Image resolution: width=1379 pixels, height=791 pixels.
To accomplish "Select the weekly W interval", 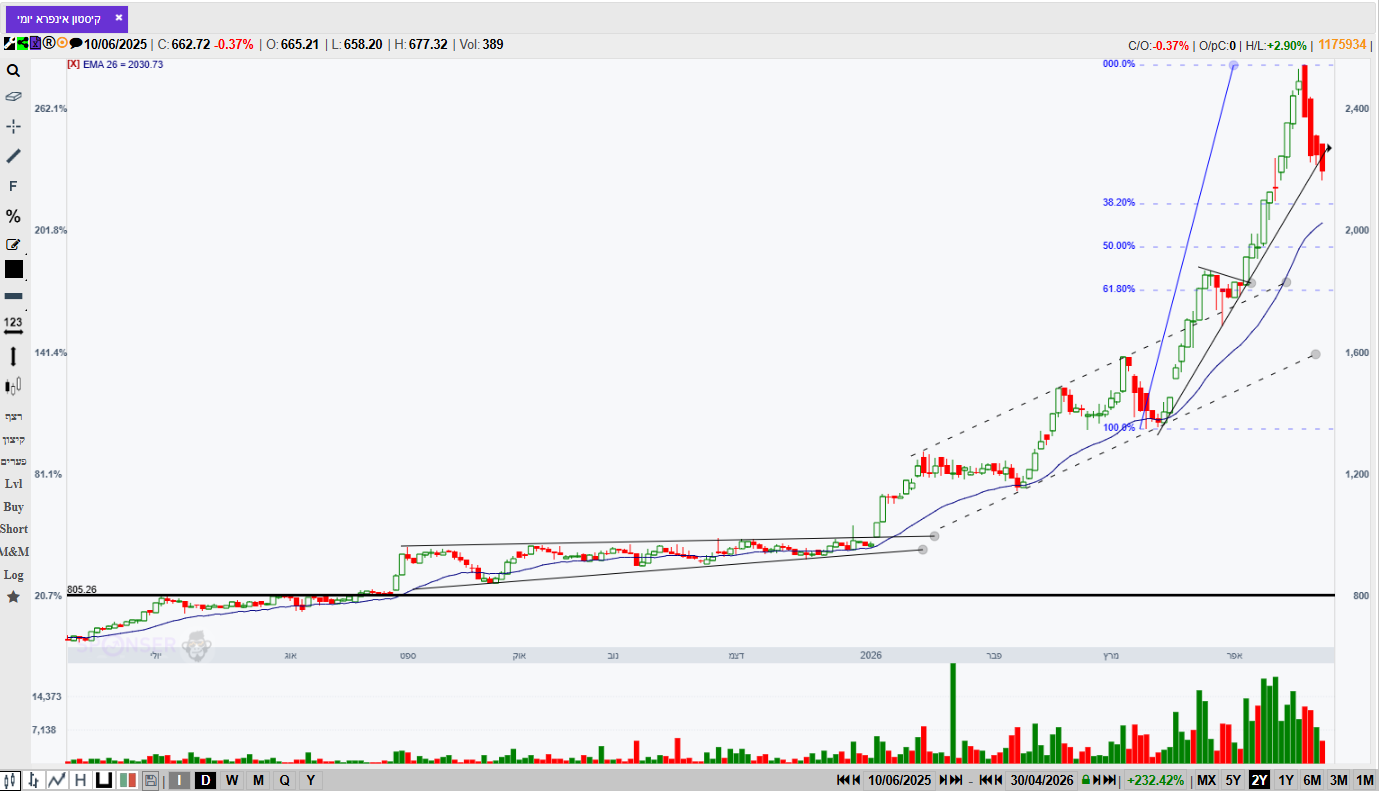I will (231, 780).
